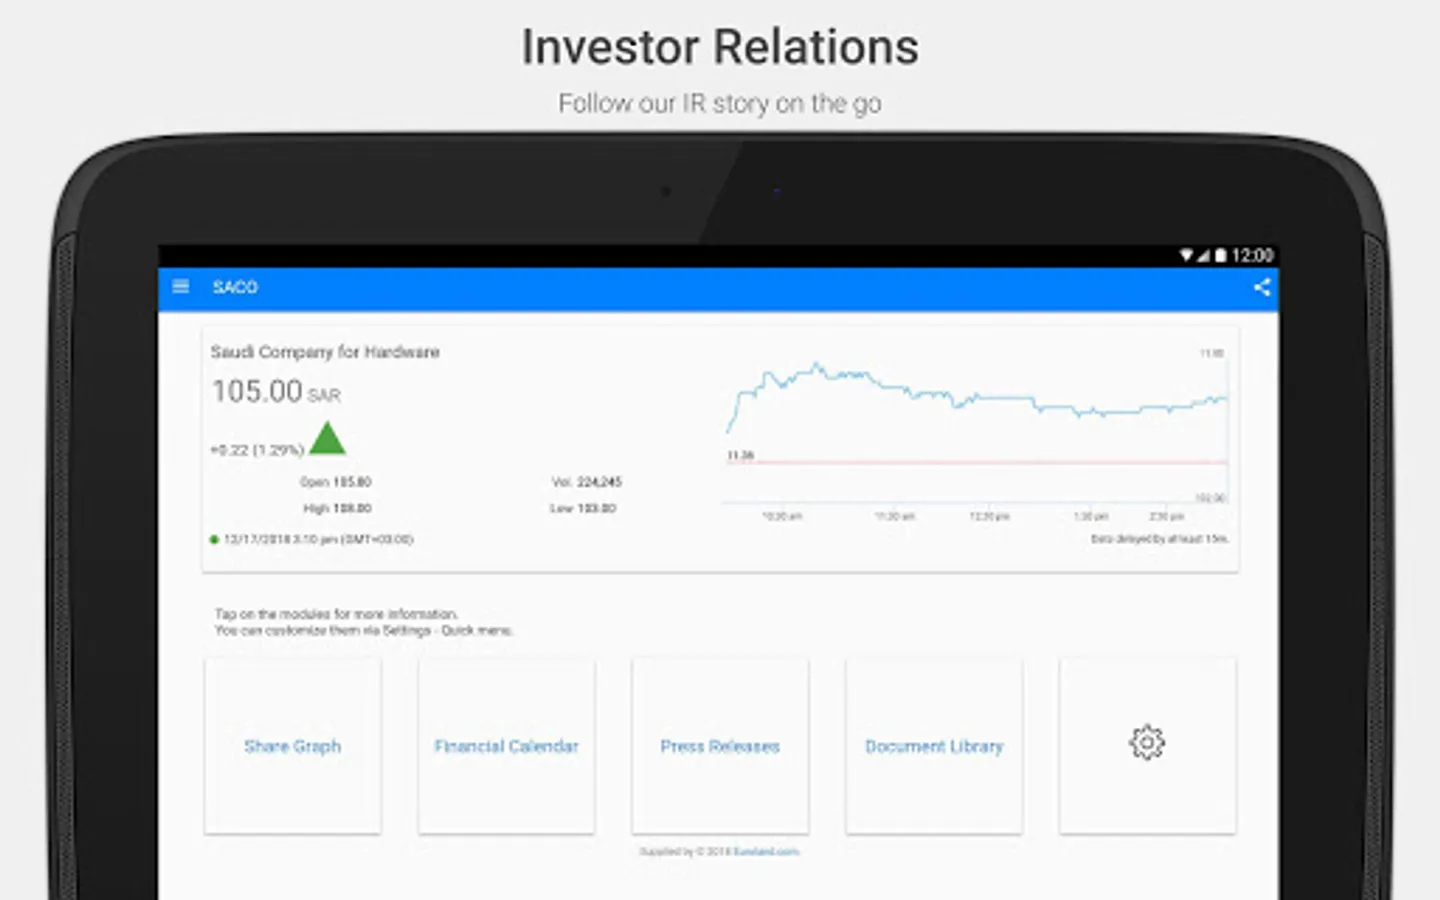Tap the 12:00 clock in the status bar
Screen dimensions: 1440x900
1252,256
